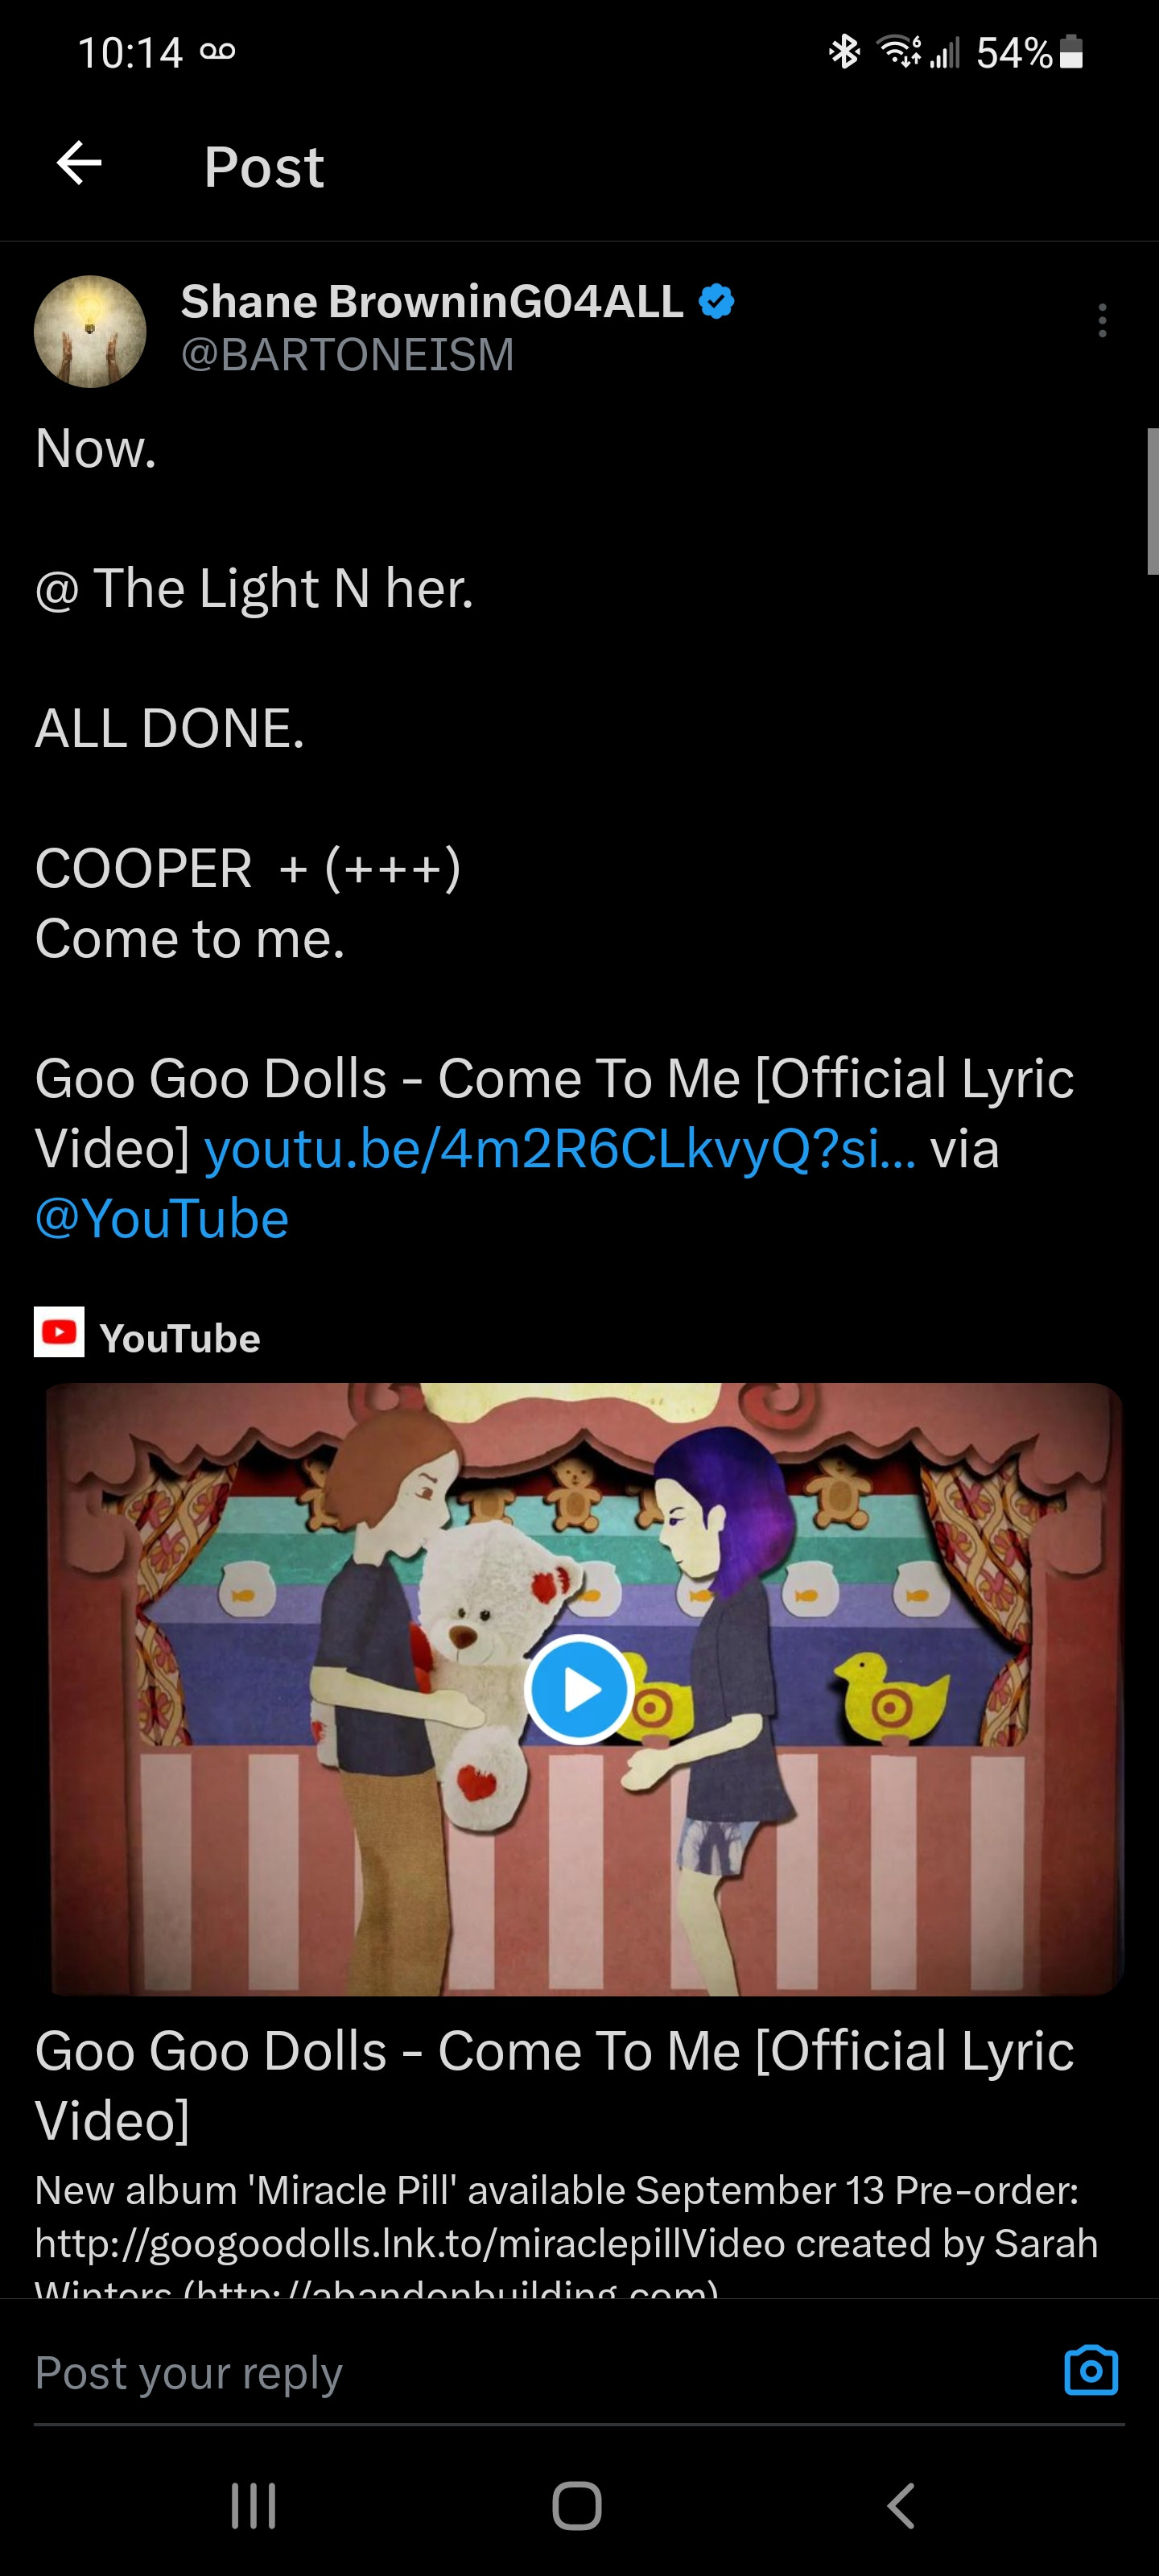Viewport: 1159px width, 2576px height.
Task: Open Android recent apps button
Action: click(253, 2505)
